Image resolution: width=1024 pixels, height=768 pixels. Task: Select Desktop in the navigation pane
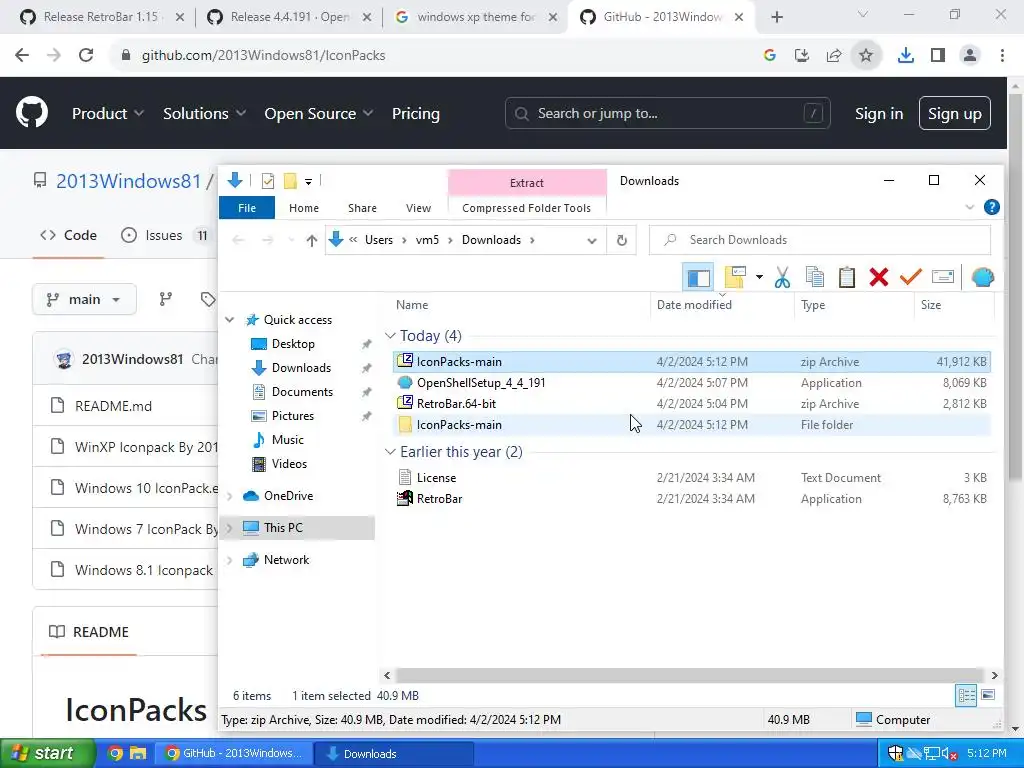click(293, 344)
